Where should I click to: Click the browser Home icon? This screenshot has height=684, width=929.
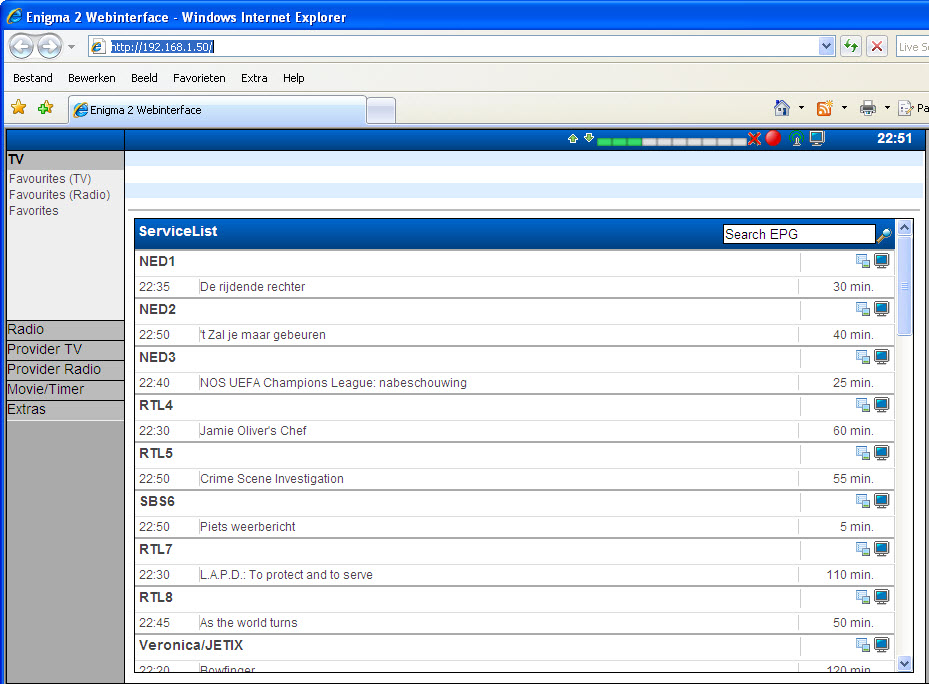coord(782,108)
